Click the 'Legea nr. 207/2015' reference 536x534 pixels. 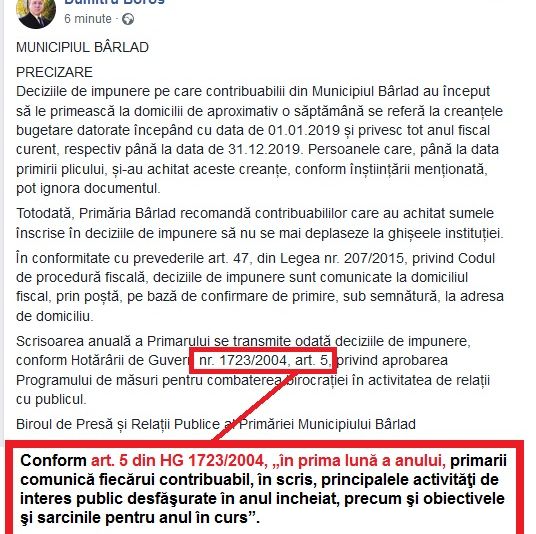click(x=342, y=258)
